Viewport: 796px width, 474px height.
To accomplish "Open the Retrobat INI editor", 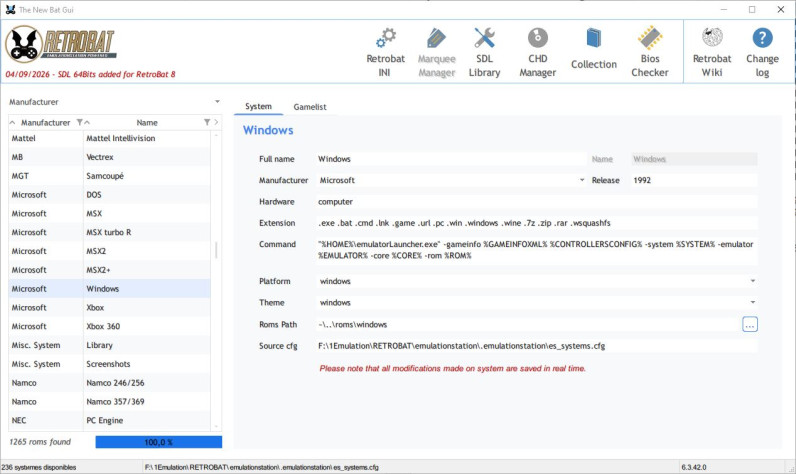I will pos(385,52).
